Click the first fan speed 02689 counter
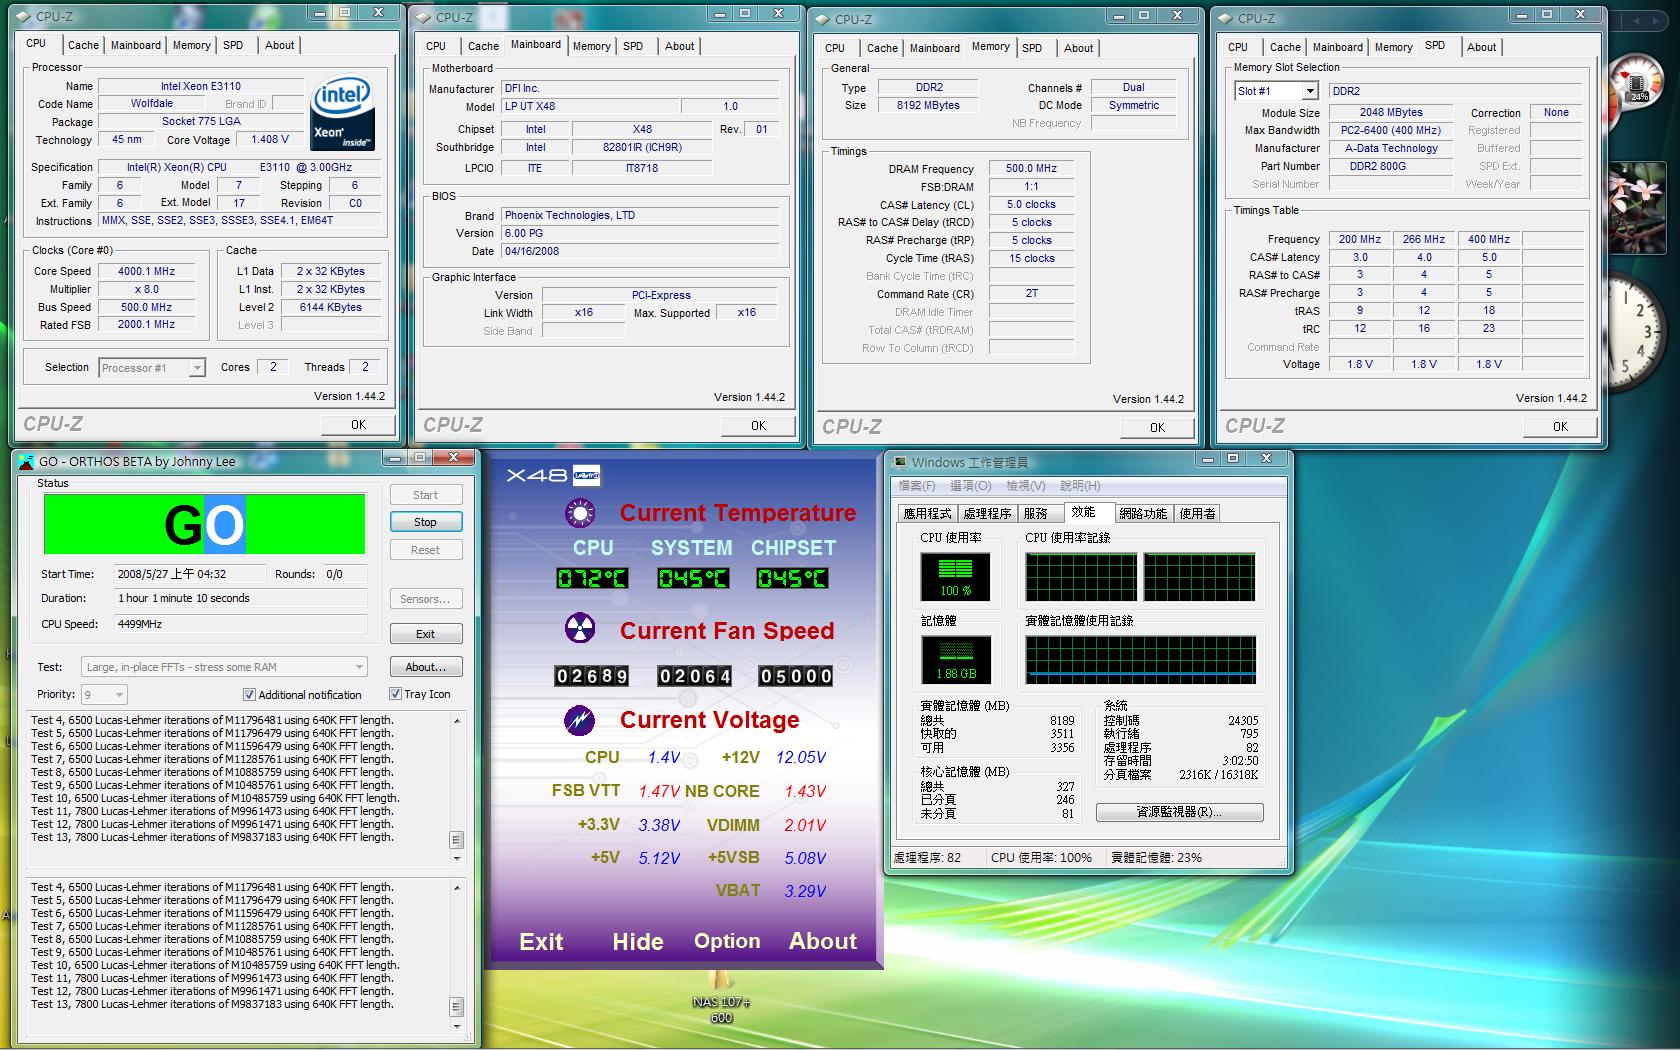 [592, 676]
